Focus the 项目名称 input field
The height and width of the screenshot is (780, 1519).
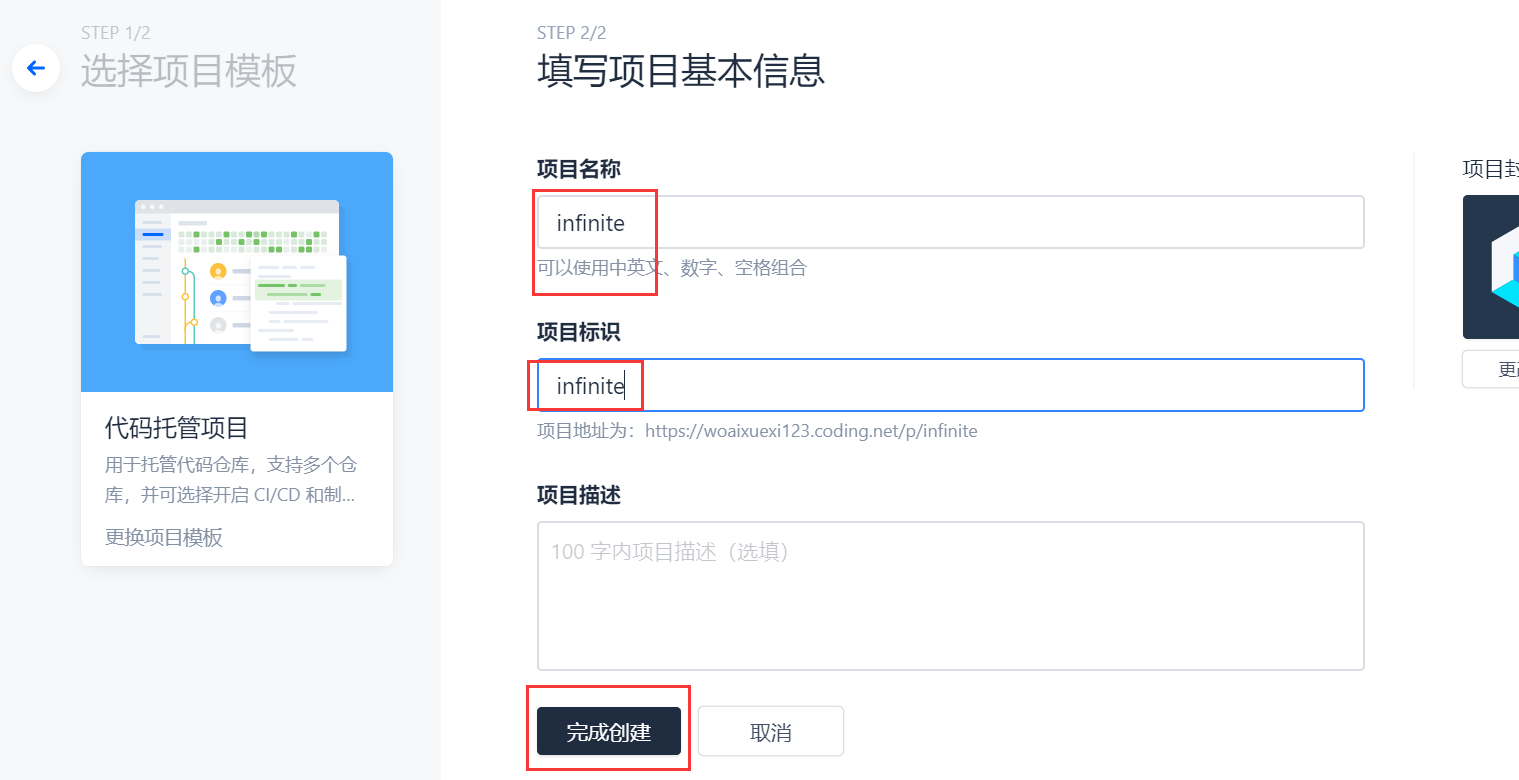click(950, 222)
